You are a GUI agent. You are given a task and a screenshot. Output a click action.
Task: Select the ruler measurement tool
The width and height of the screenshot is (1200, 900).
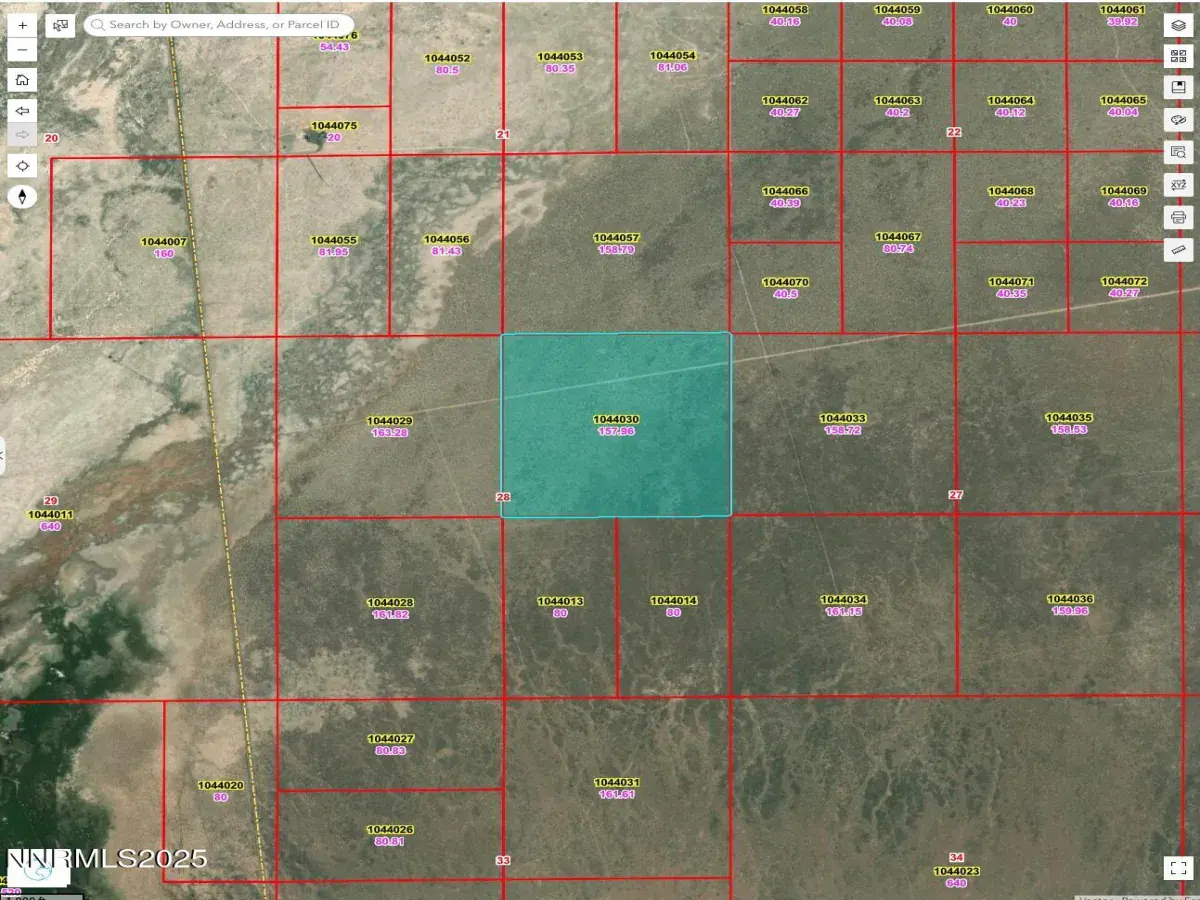pyautogui.click(x=1178, y=248)
